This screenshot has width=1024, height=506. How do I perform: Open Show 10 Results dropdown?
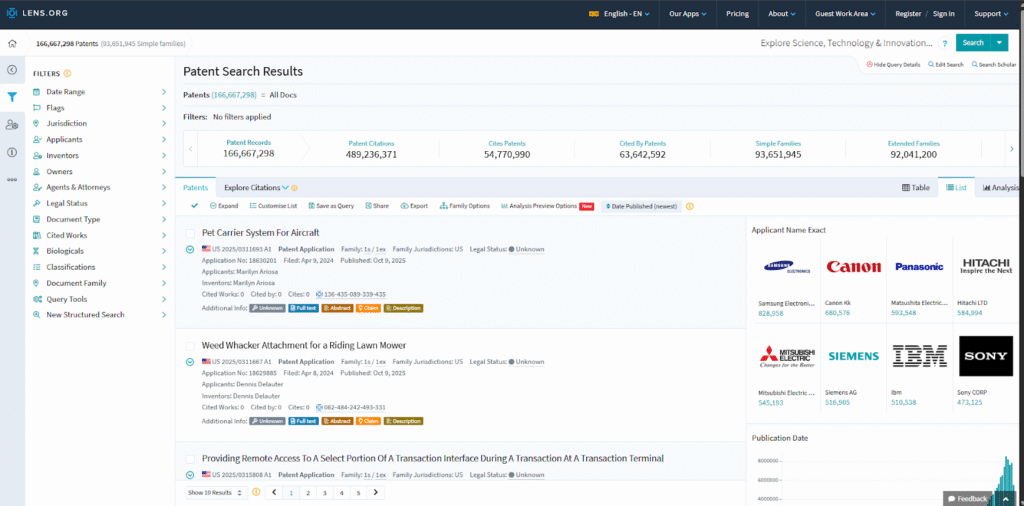click(214, 492)
